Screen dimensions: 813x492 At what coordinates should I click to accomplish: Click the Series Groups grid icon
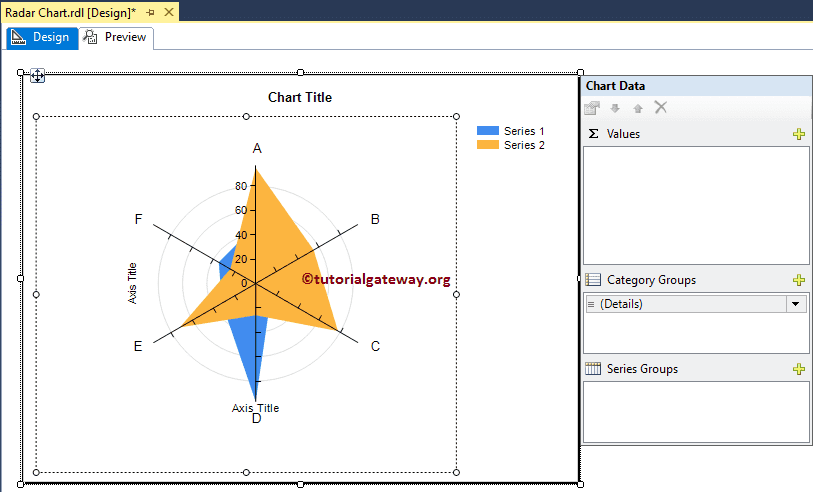click(x=593, y=369)
